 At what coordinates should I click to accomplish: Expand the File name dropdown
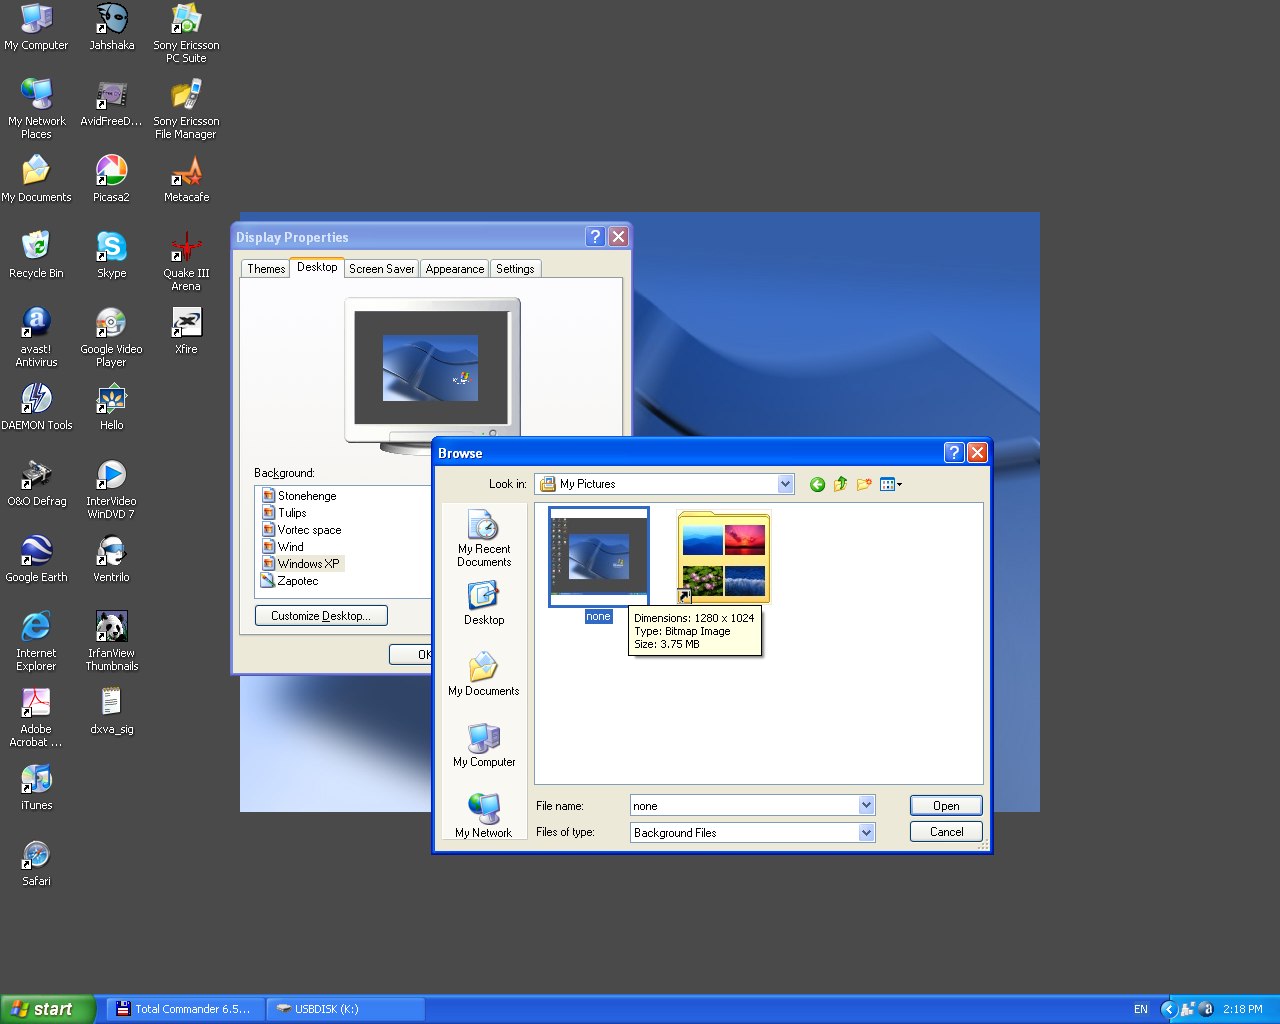866,805
